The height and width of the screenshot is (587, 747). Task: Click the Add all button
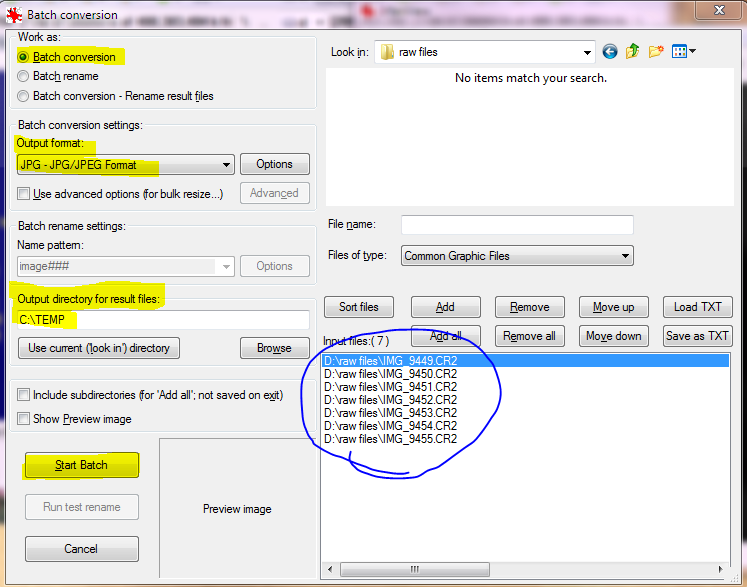pos(446,336)
